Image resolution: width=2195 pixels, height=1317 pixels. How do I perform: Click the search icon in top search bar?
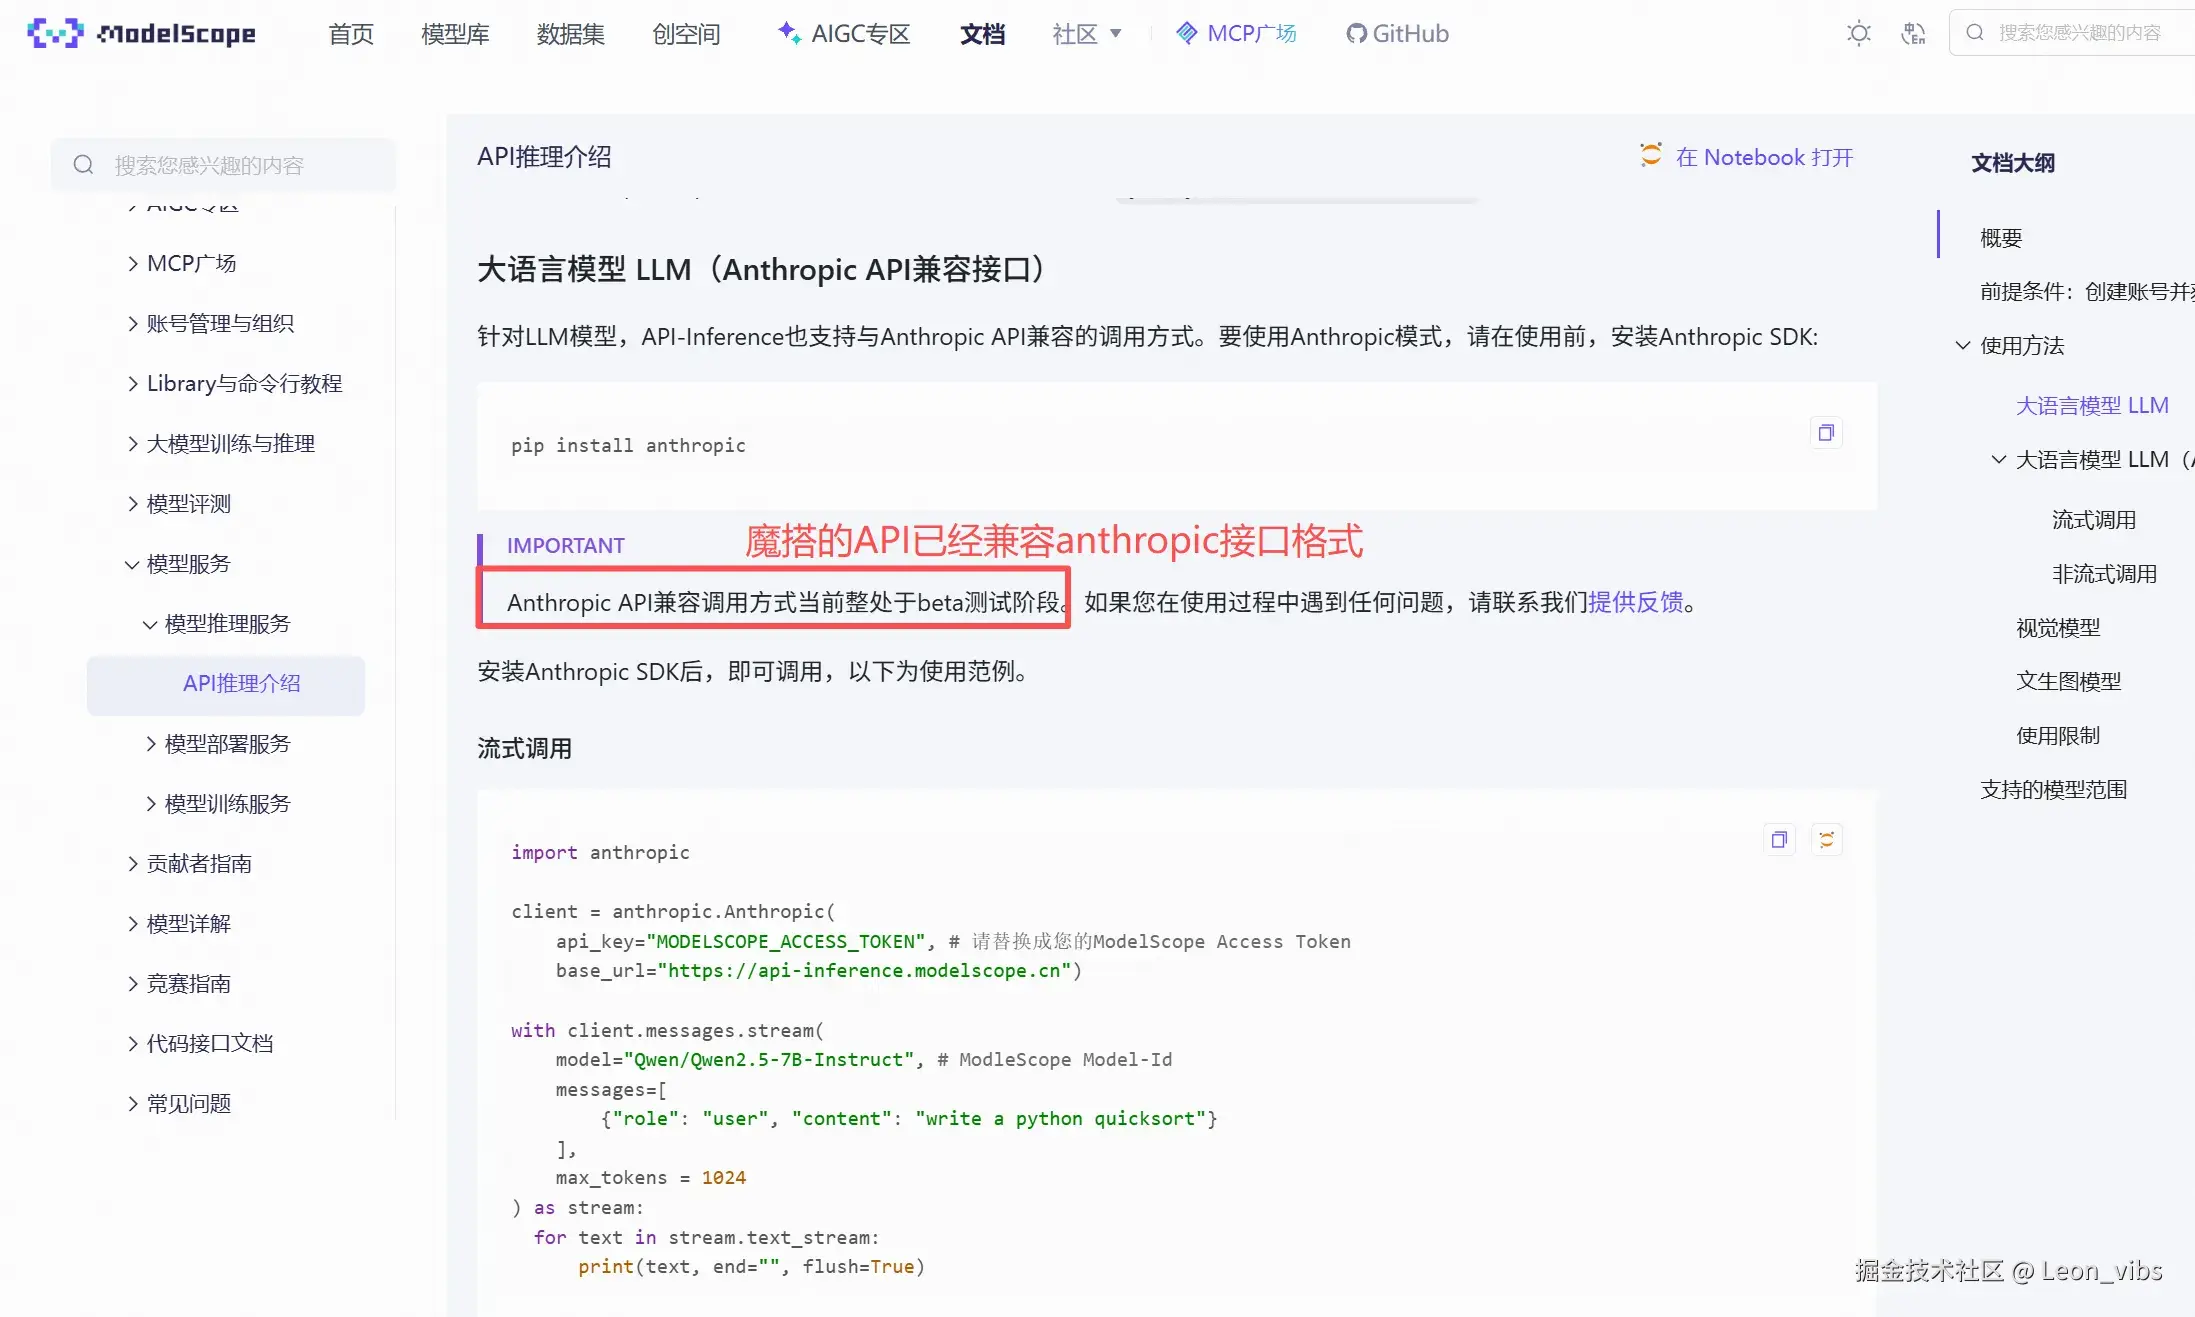tap(1975, 33)
